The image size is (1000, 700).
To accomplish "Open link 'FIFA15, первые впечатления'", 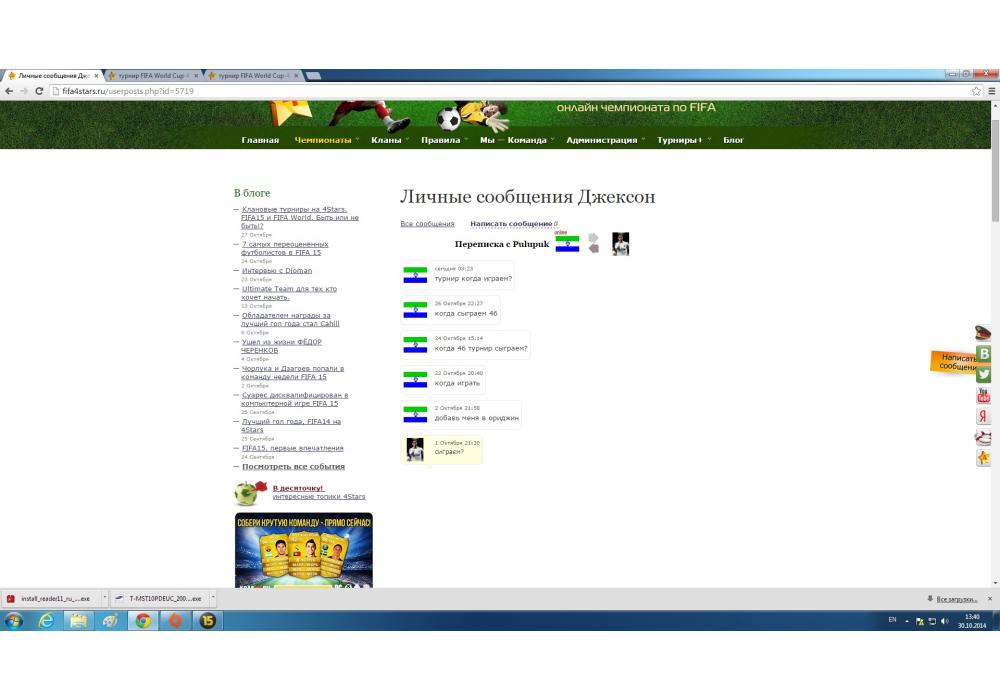I will point(292,448).
